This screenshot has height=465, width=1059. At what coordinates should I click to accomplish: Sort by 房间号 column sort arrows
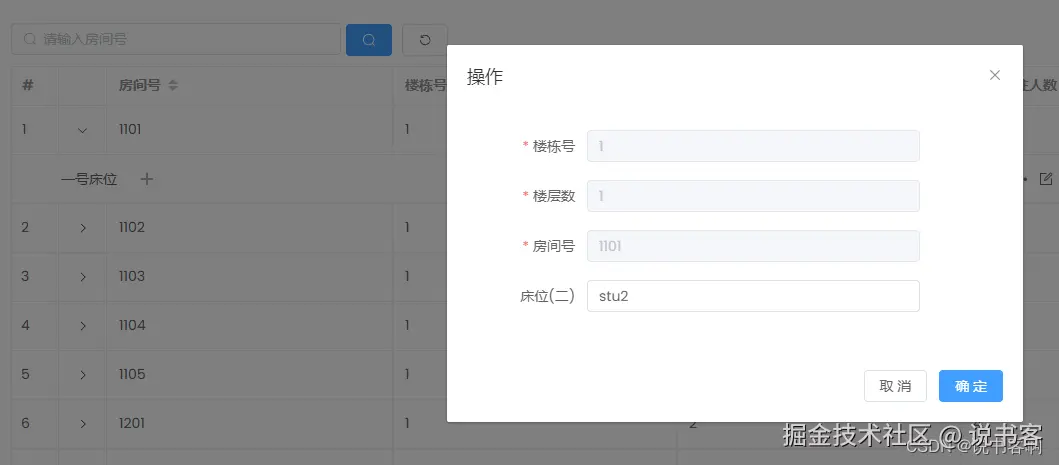click(x=173, y=86)
